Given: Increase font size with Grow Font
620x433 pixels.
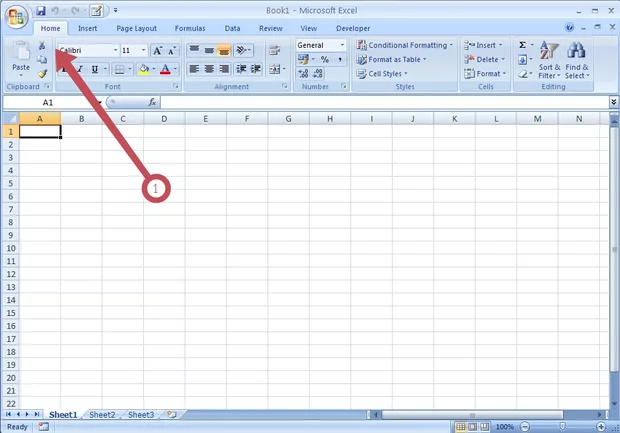Looking at the screenshot, I should (157, 51).
